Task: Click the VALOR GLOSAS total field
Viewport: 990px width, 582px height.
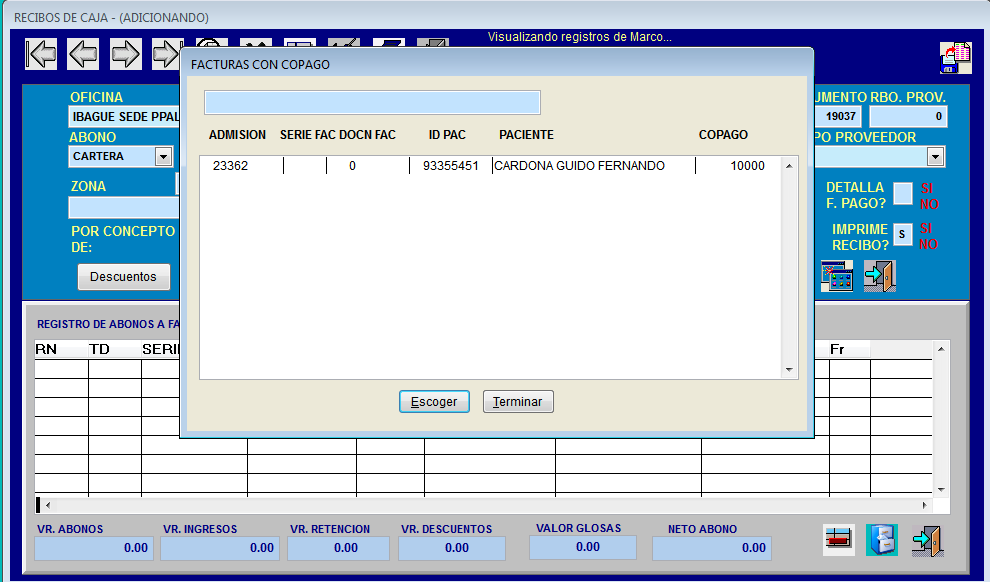Action: (583, 547)
